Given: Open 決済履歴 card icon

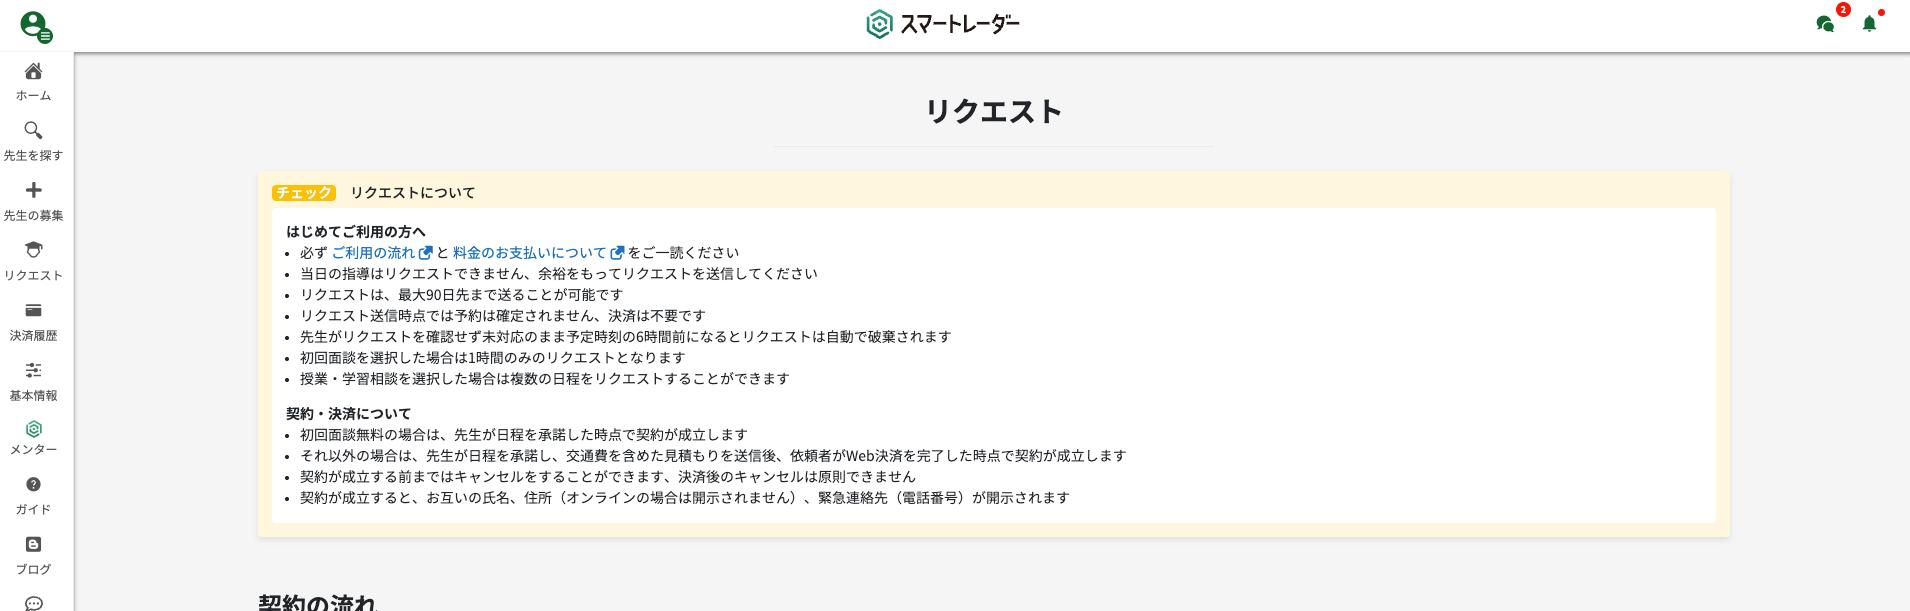Looking at the screenshot, I should (x=33, y=310).
